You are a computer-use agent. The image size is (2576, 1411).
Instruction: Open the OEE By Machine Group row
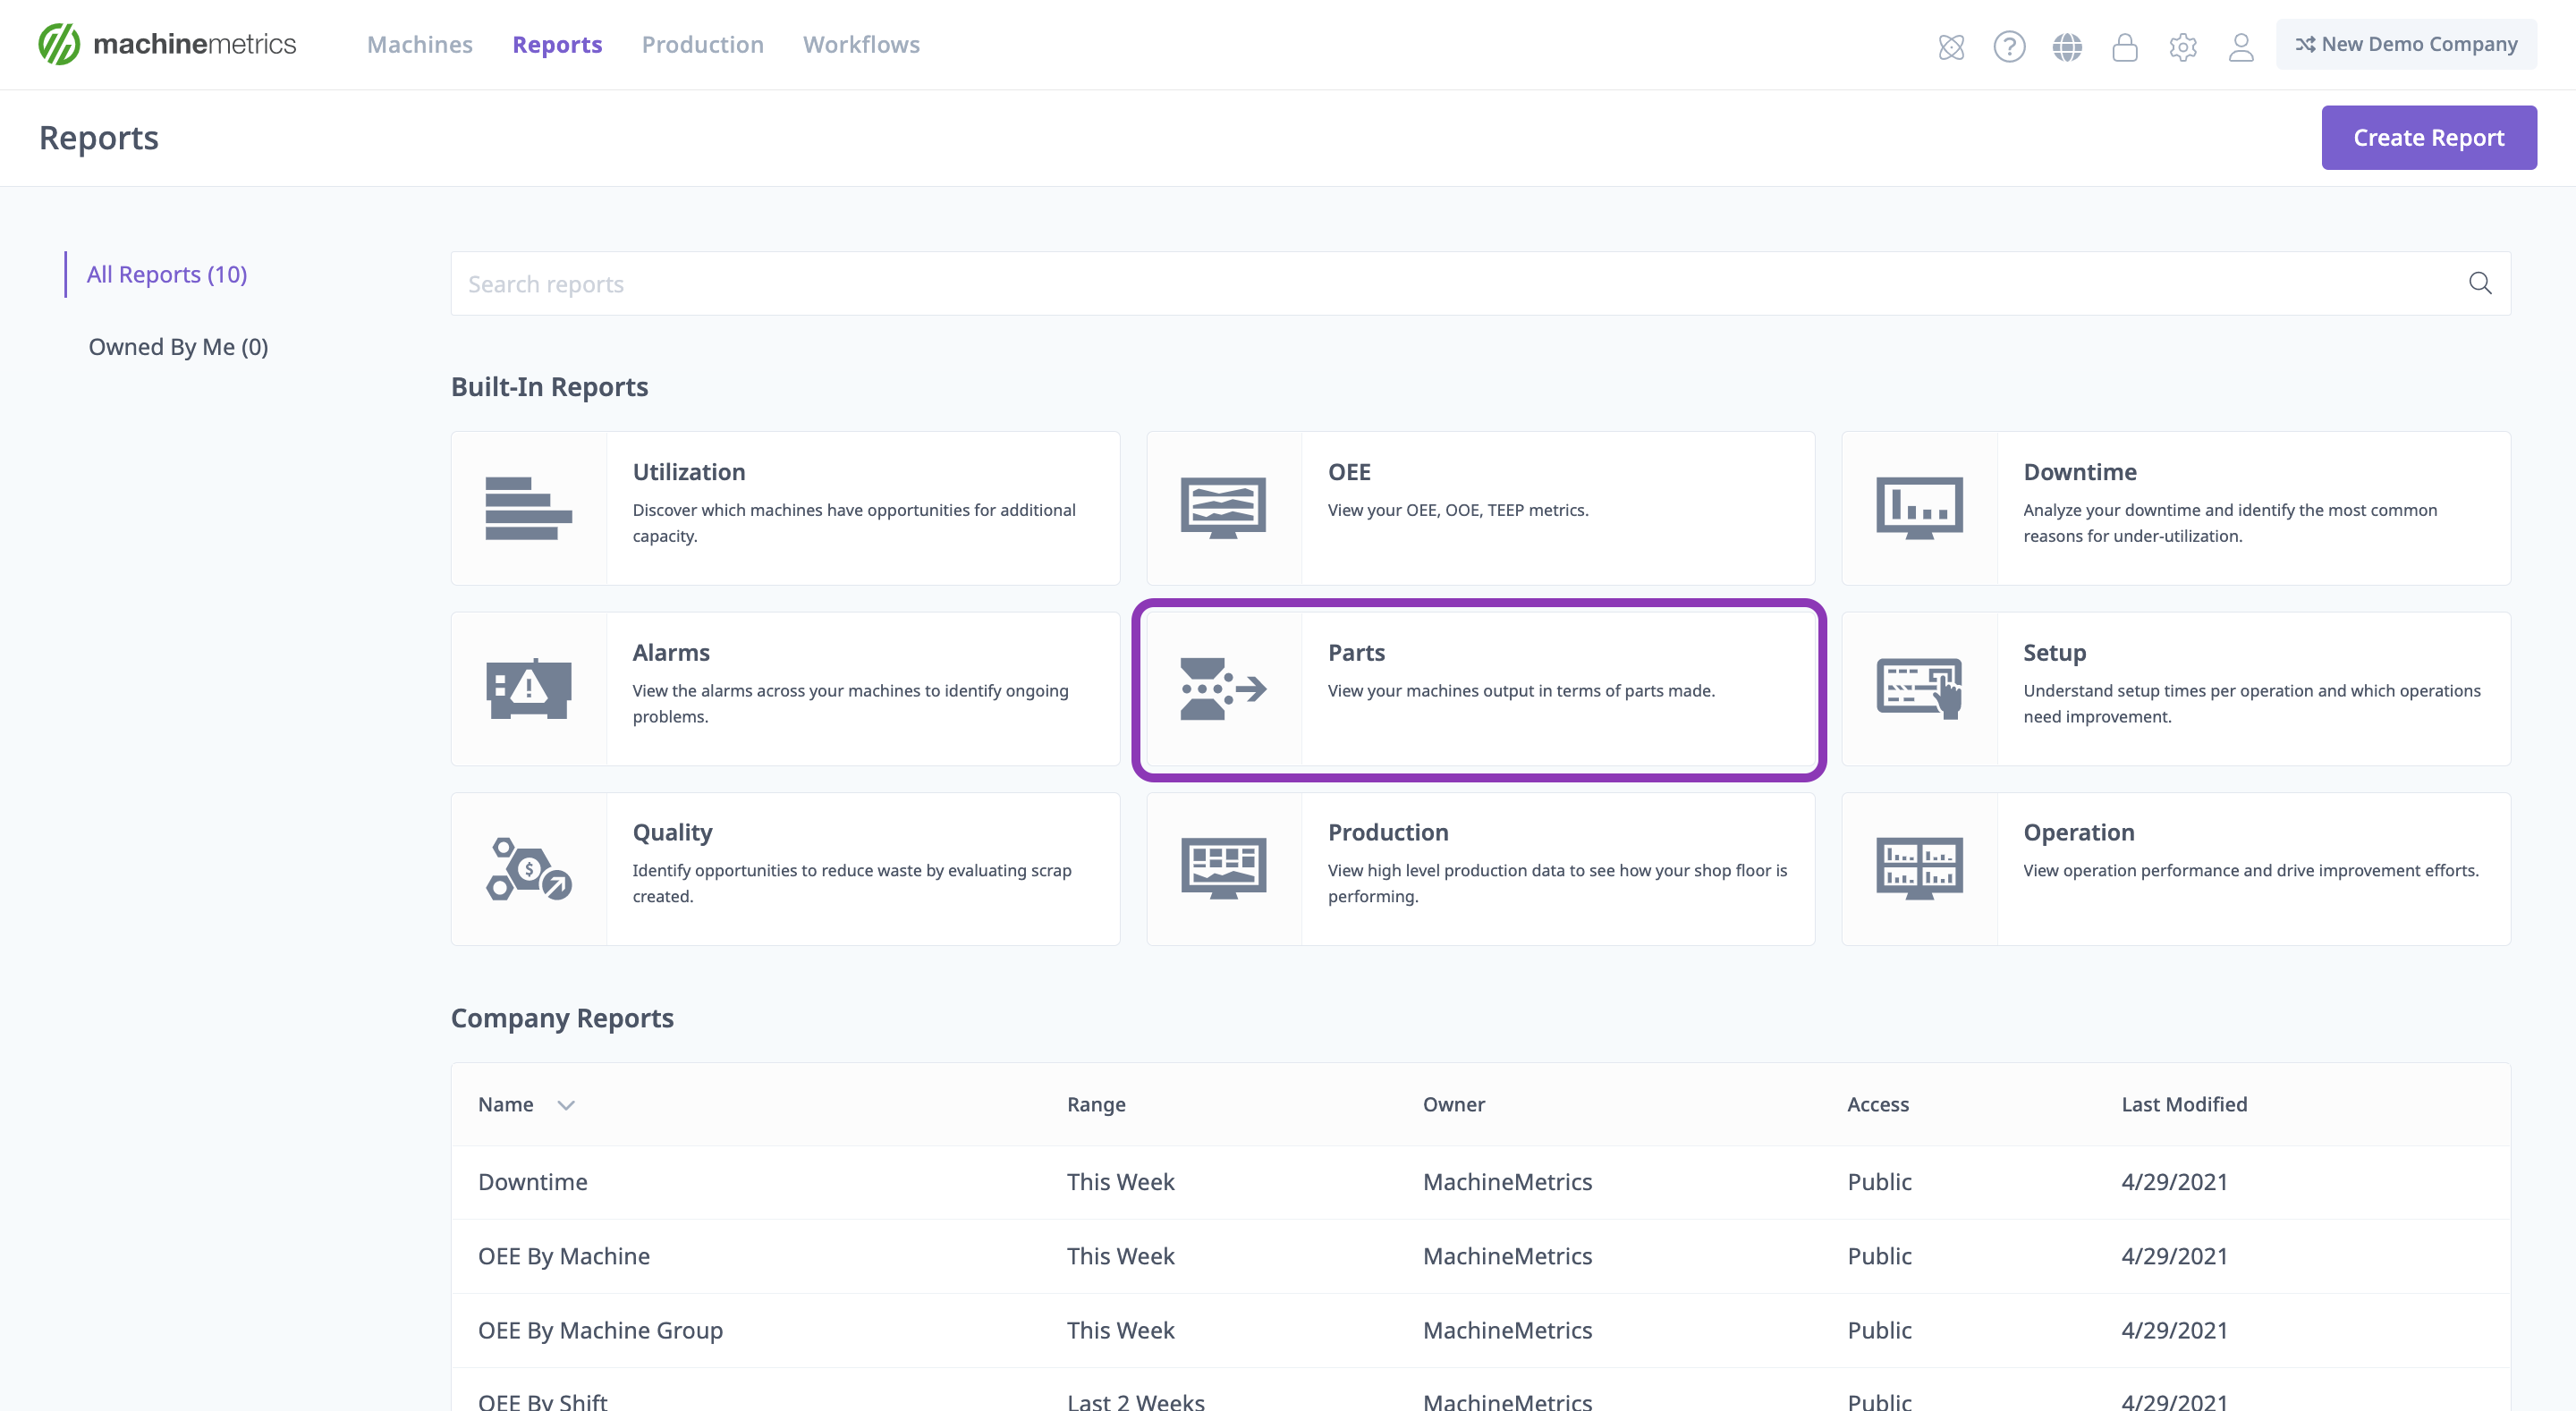click(x=1480, y=1330)
